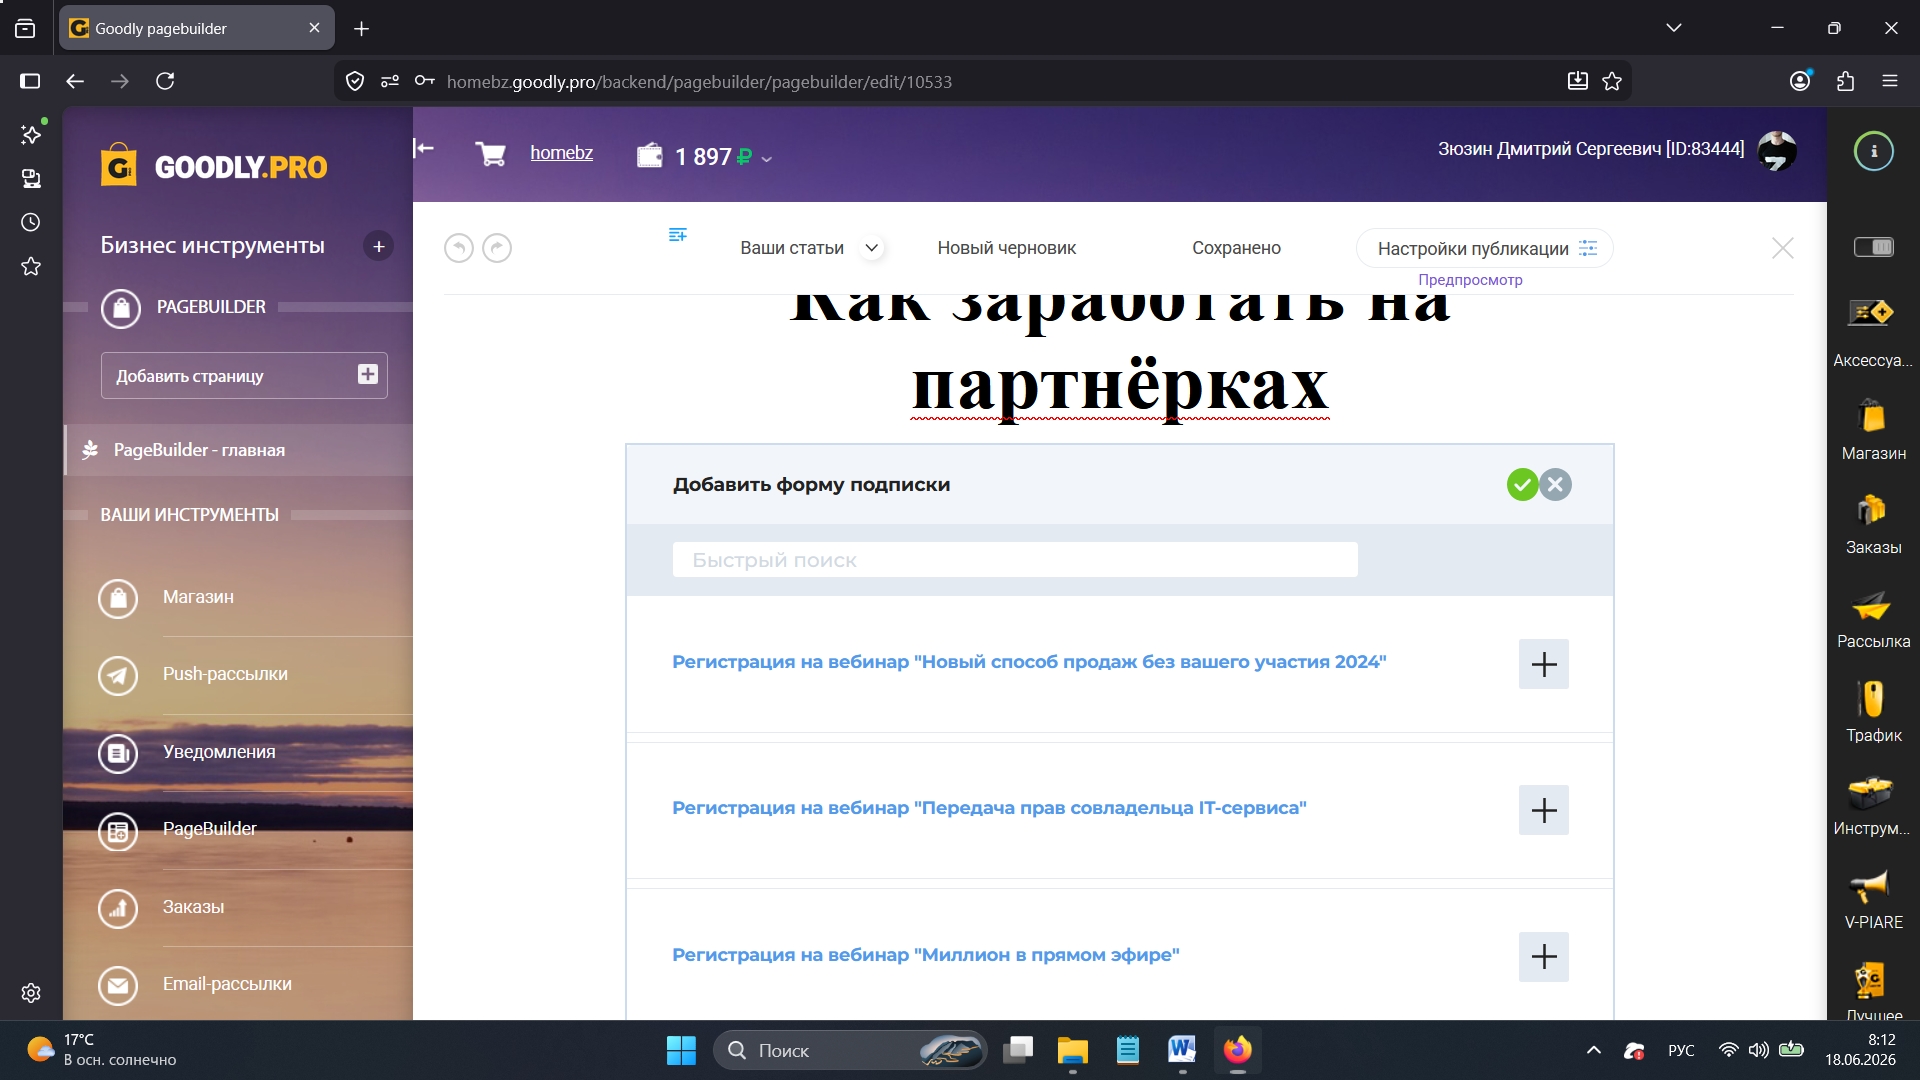Open Настройки публикации
This screenshot has width=1920, height=1080.
pyautogui.click(x=1484, y=249)
